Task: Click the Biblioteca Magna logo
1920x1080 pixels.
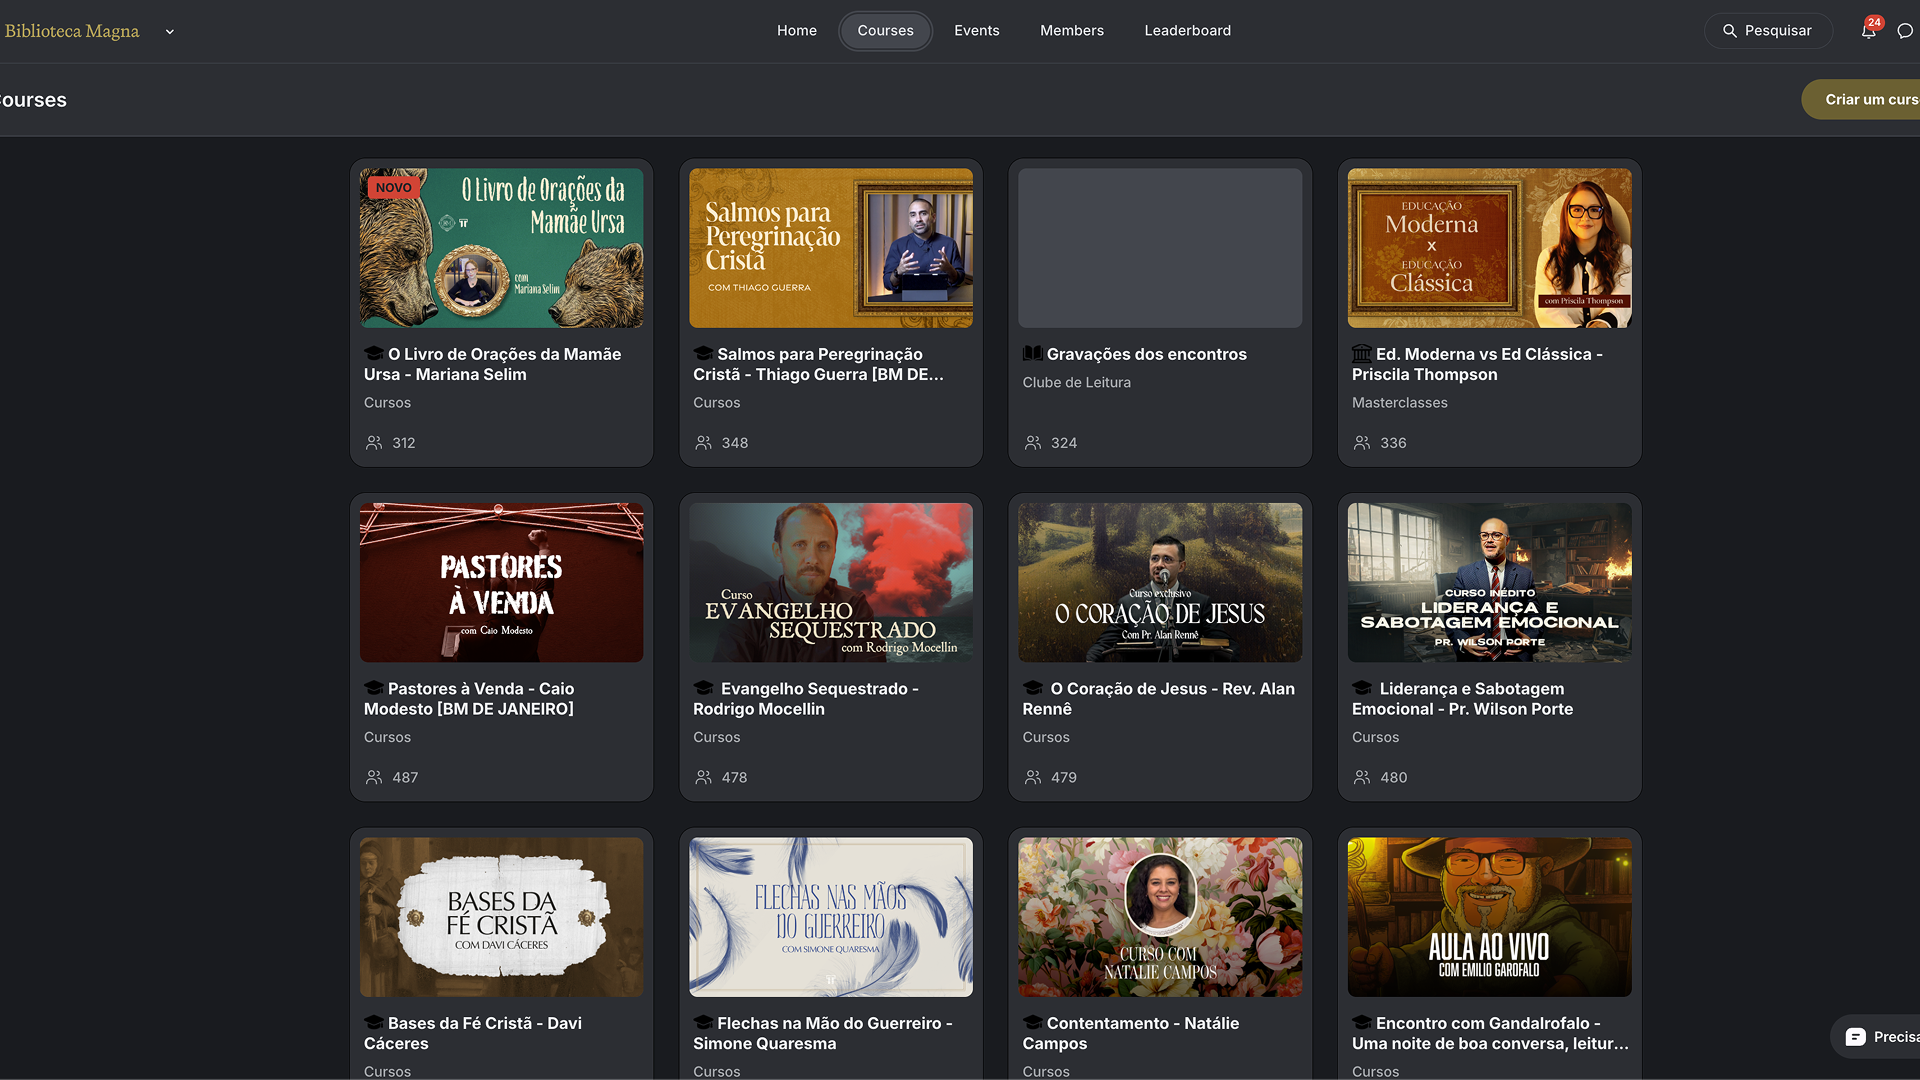Action: [72, 31]
